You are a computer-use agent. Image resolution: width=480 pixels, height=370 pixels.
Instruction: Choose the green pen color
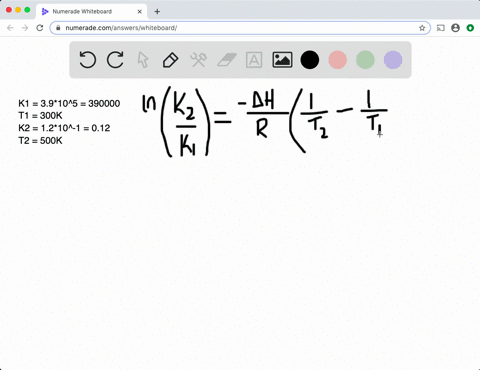tap(365, 60)
